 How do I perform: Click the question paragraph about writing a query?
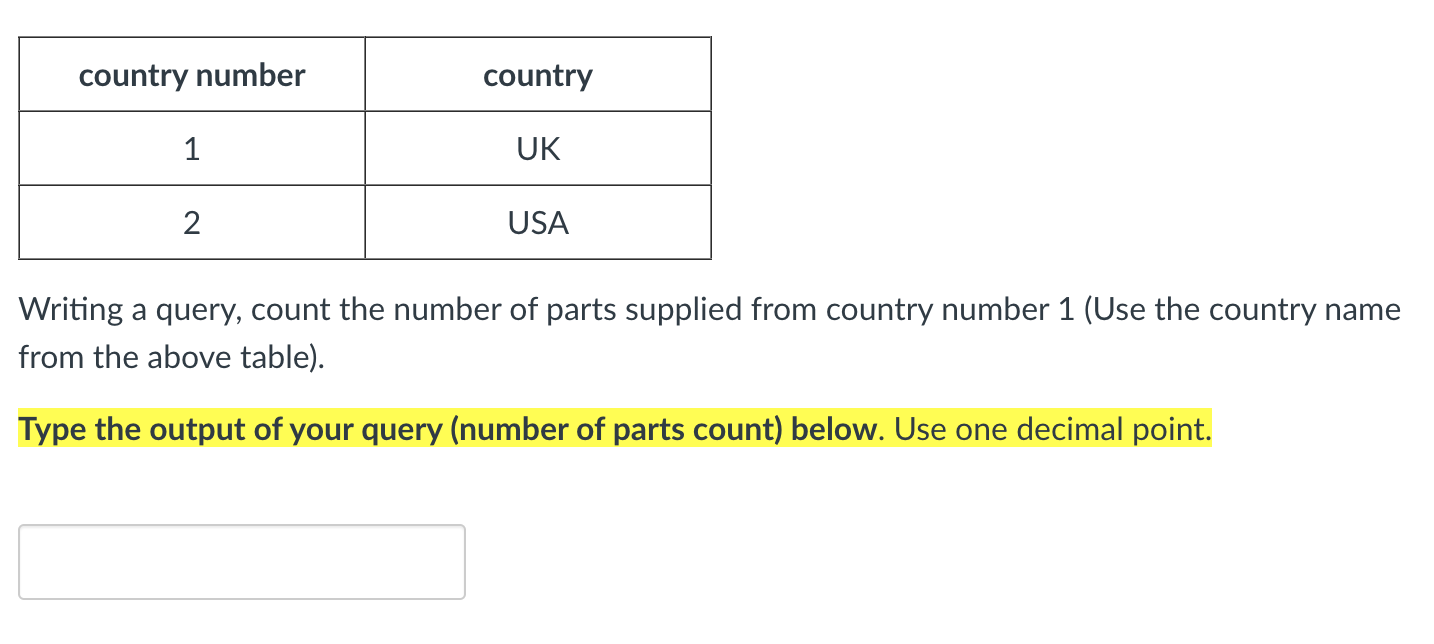700,310
